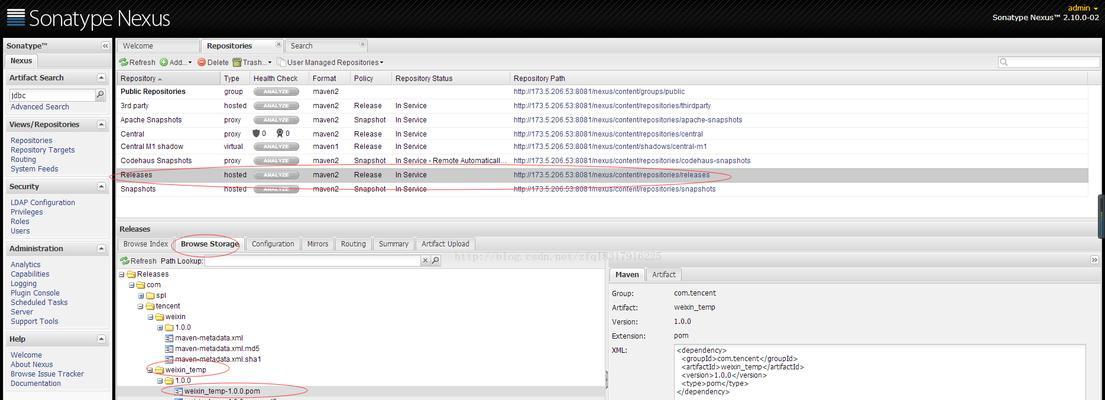This screenshot has height=400, width=1105.
Task: Click the shield icon in the Central row
Action: pyautogui.click(x=257, y=133)
